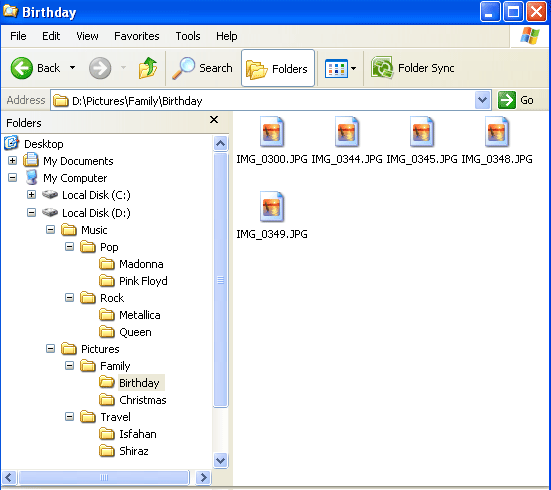Click the green Go arrow button
Screen dimensions: 551x490
(507, 100)
